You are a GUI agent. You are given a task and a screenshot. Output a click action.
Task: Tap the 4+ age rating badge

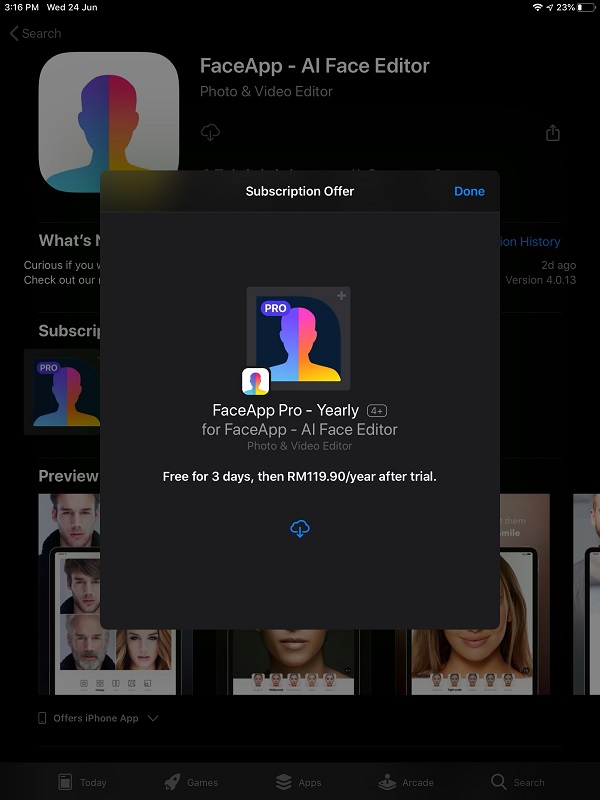(x=377, y=411)
